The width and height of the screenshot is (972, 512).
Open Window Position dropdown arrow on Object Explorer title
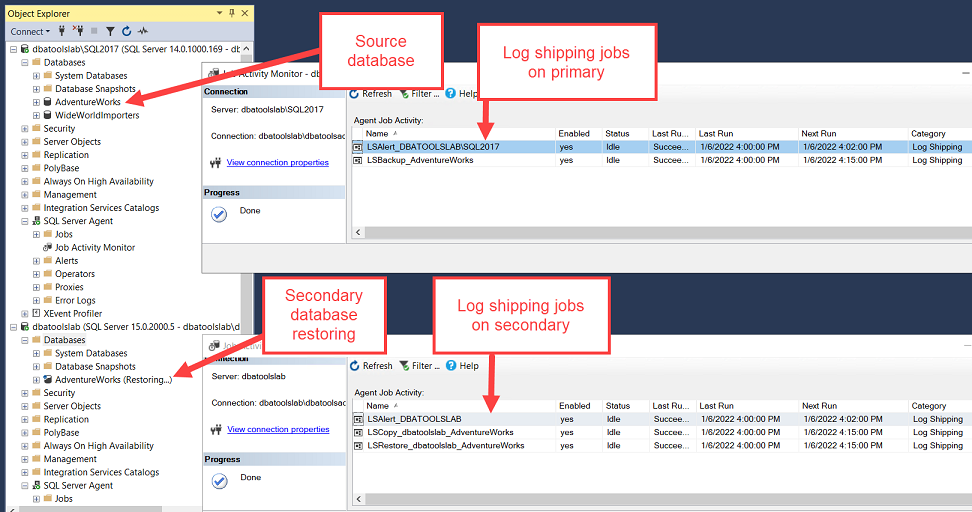pyautogui.click(x=219, y=13)
